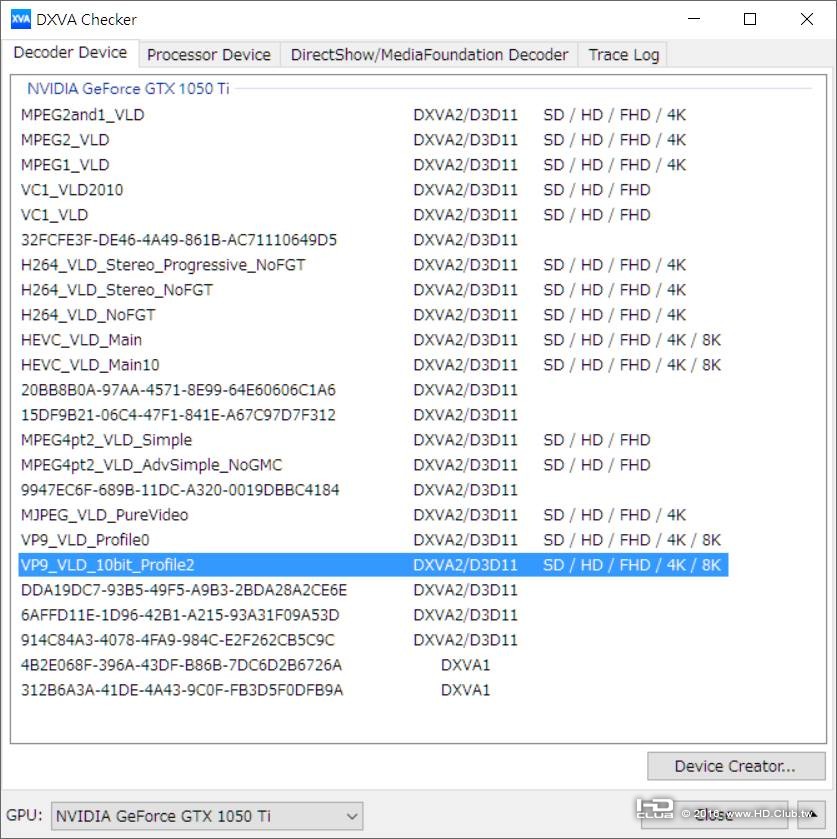Maximize the DXVA Checker window
This screenshot has height=839, width=837.
point(750,19)
